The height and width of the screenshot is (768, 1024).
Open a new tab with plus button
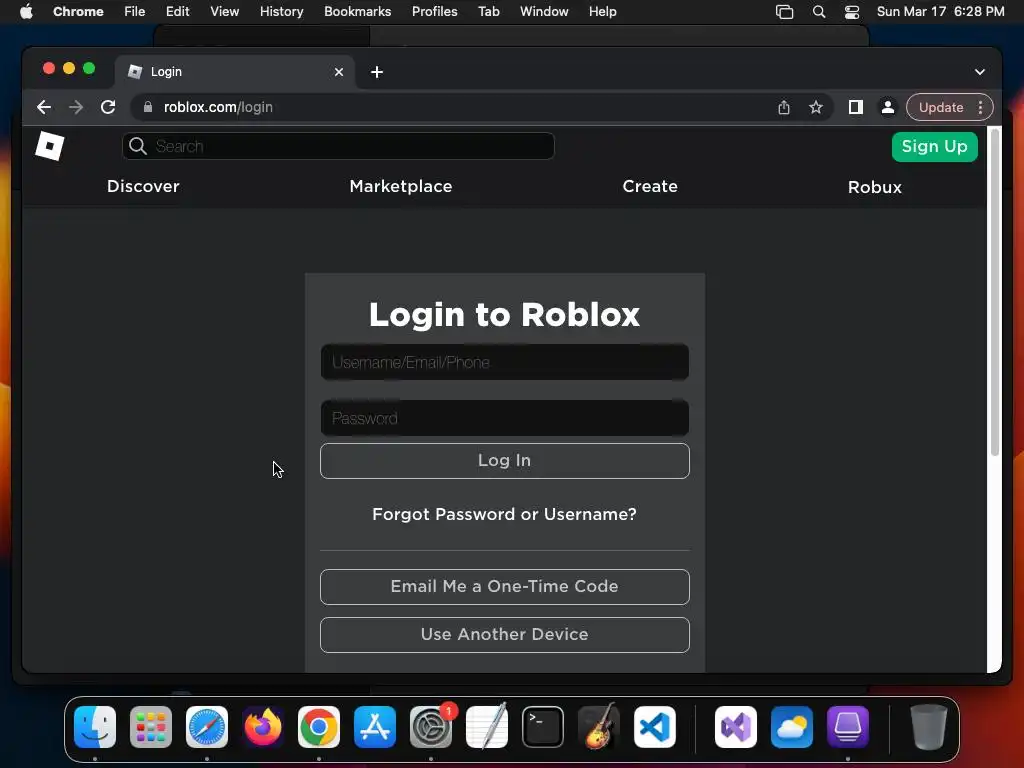(x=377, y=72)
